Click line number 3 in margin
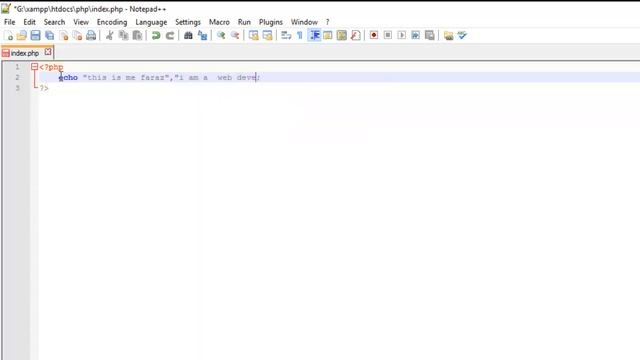The height and width of the screenshot is (360, 640). pyautogui.click(x=17, y=88)
